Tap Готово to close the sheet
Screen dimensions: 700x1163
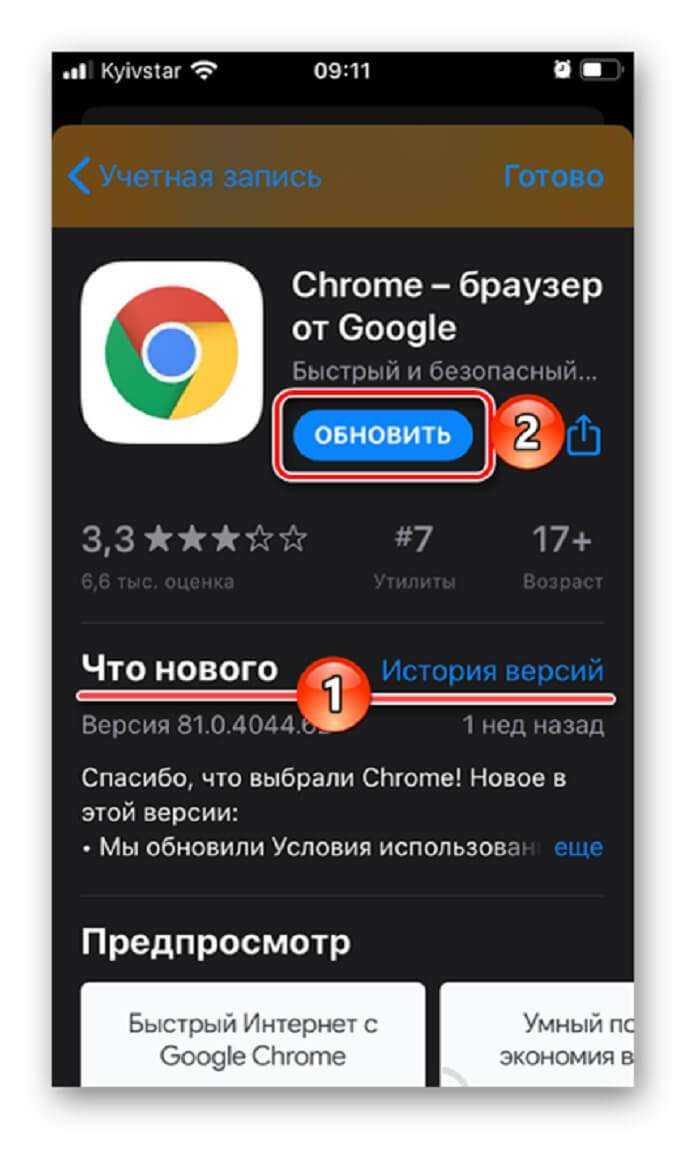coord(554,176)
